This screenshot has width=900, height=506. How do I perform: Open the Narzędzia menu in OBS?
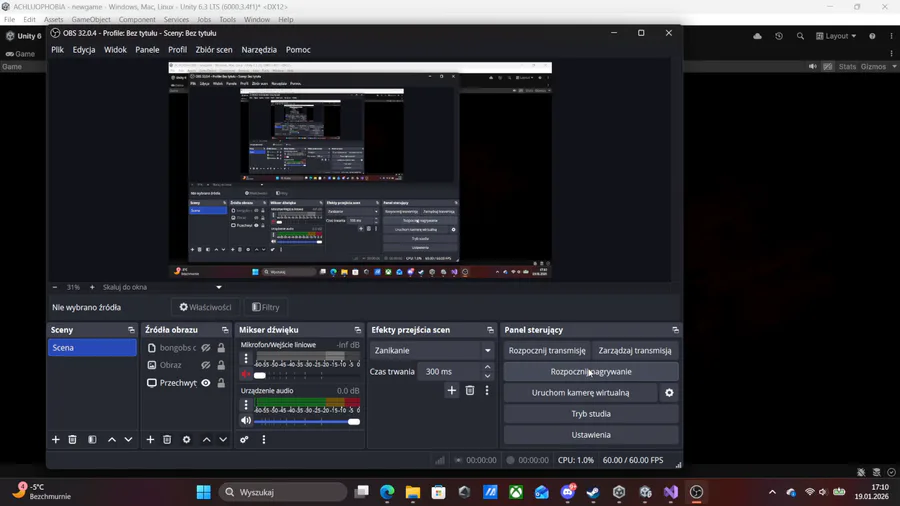coord(259,50)
